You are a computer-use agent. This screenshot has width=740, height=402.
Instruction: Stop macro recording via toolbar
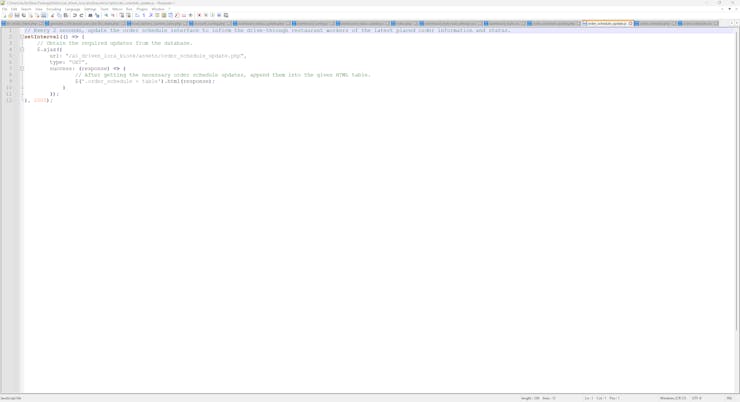(x=206, y=15)
